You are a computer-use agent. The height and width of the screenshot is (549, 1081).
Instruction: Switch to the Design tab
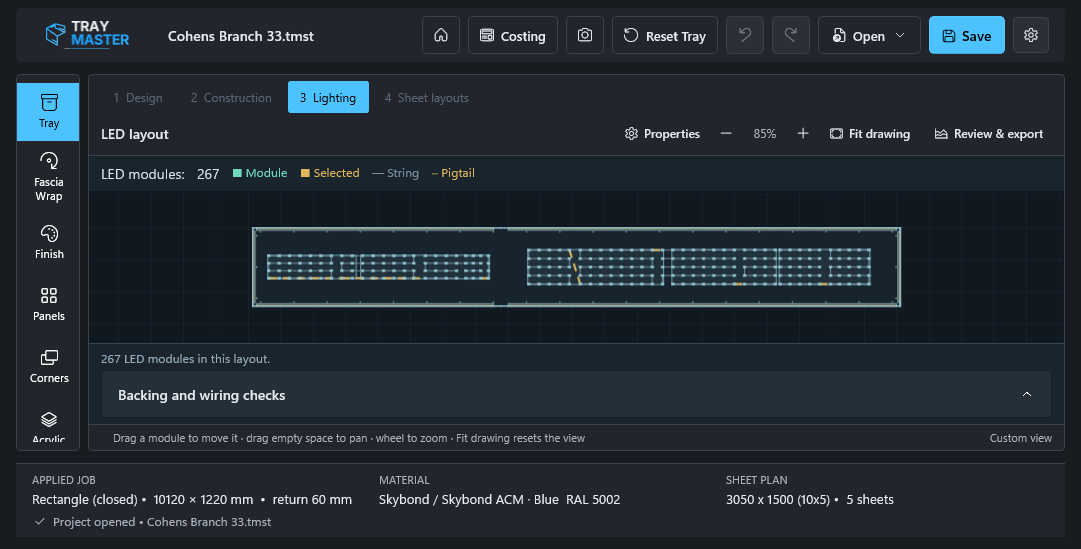[138, 97]
